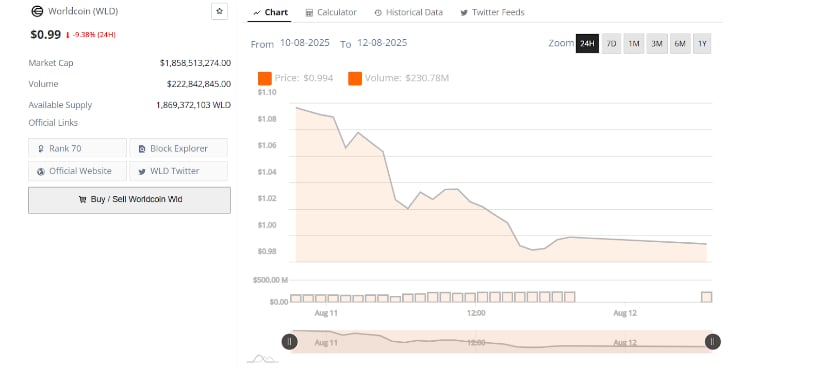Viewport: 825px width, 368px height.
Task: Set zoom range to 7D
Action: click(611, 44)
